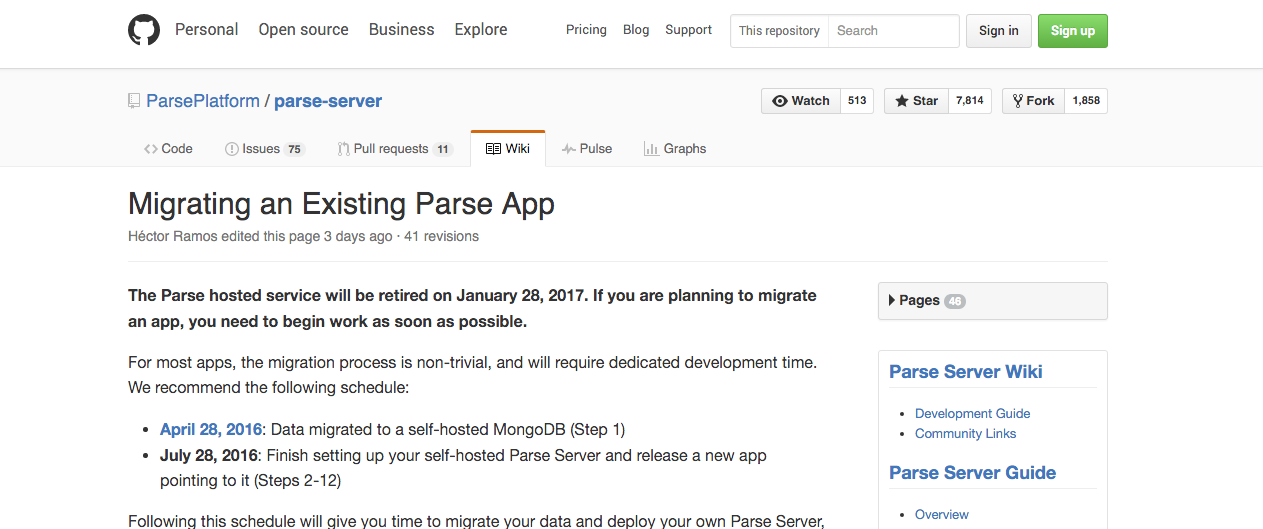Click the Wiki tab book icon
This screenshot has width=1263, height=529.
493,149
